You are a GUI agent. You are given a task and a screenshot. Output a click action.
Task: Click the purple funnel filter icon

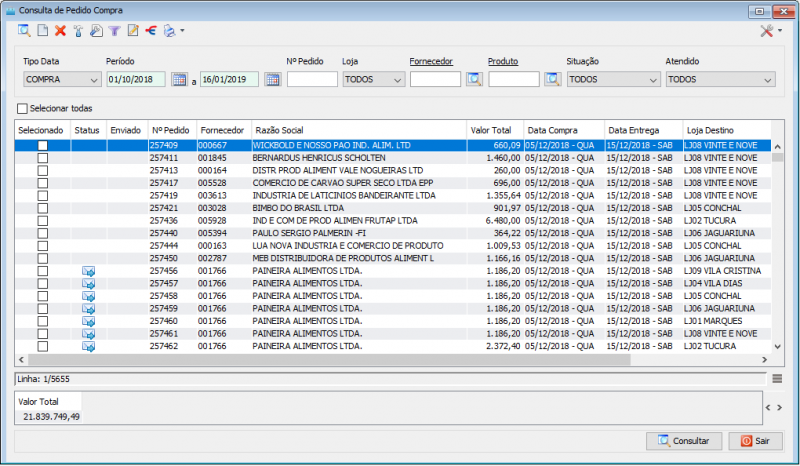114,31
